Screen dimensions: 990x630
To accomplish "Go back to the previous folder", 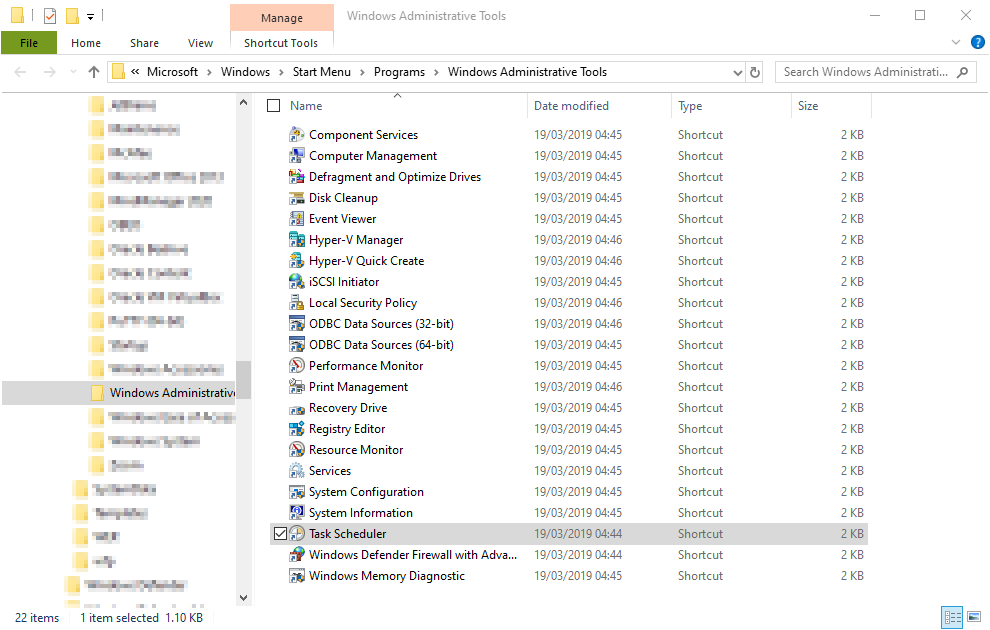I will [x=20, y=72].
